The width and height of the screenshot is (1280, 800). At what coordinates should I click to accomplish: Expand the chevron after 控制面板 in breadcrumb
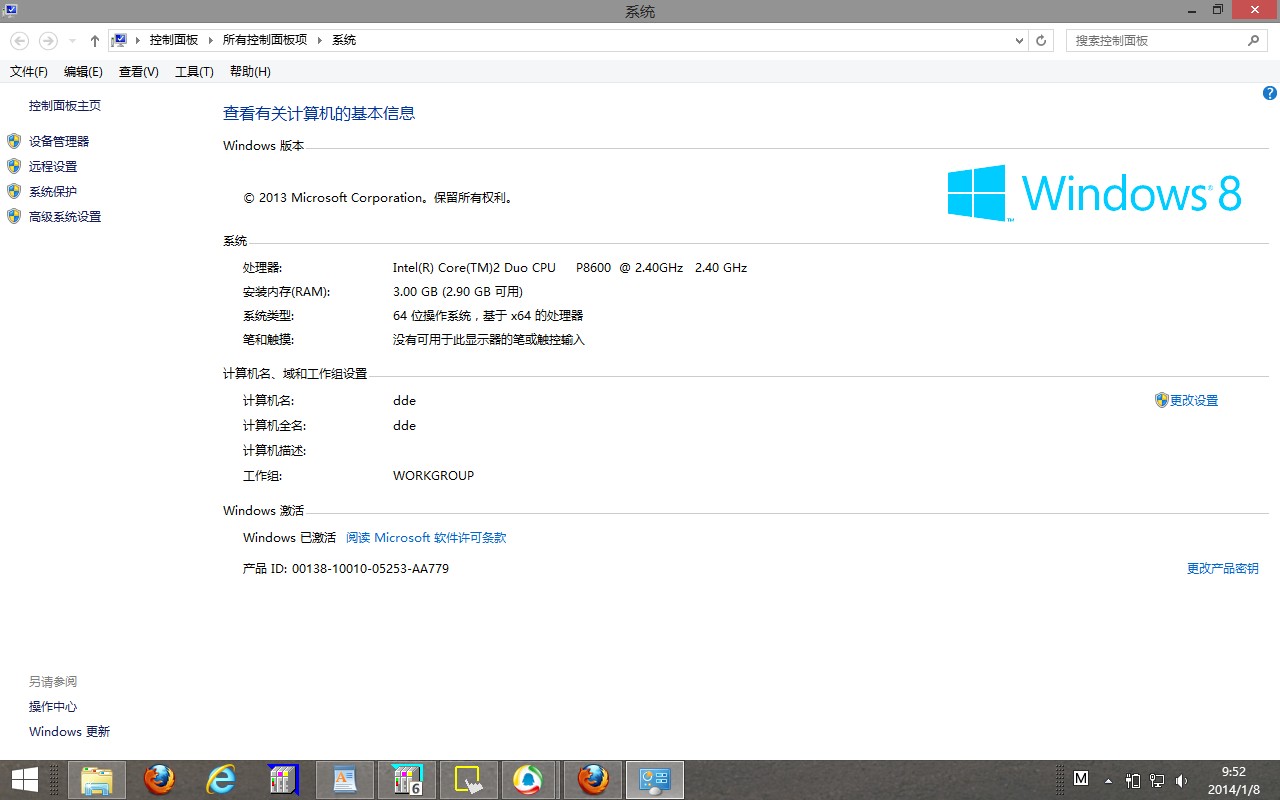pos(210,41)
